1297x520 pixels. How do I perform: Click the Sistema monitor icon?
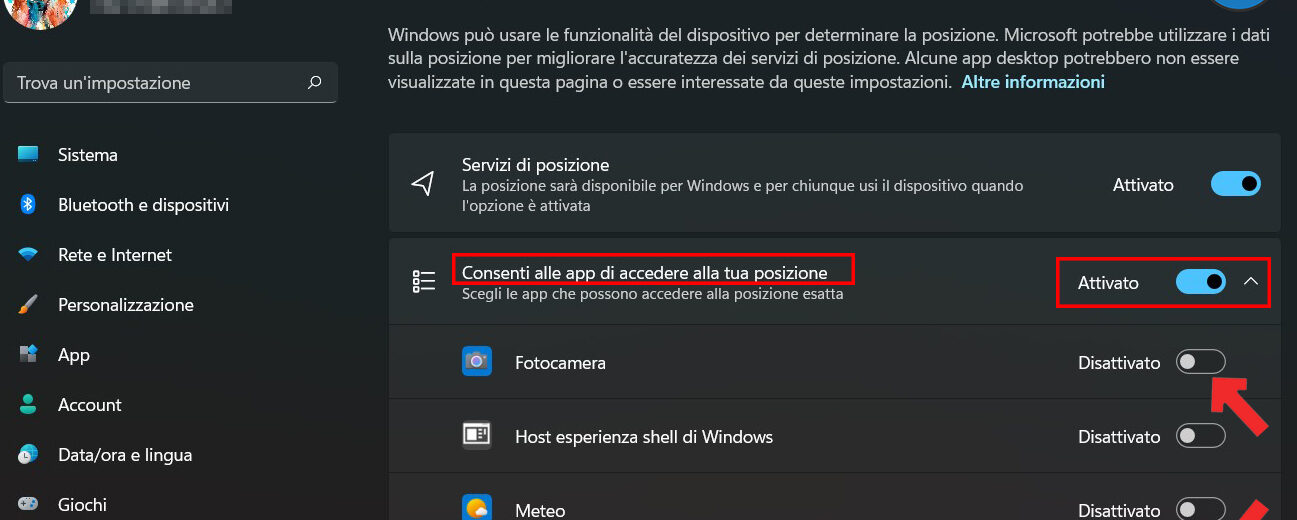tap(28, 155)
